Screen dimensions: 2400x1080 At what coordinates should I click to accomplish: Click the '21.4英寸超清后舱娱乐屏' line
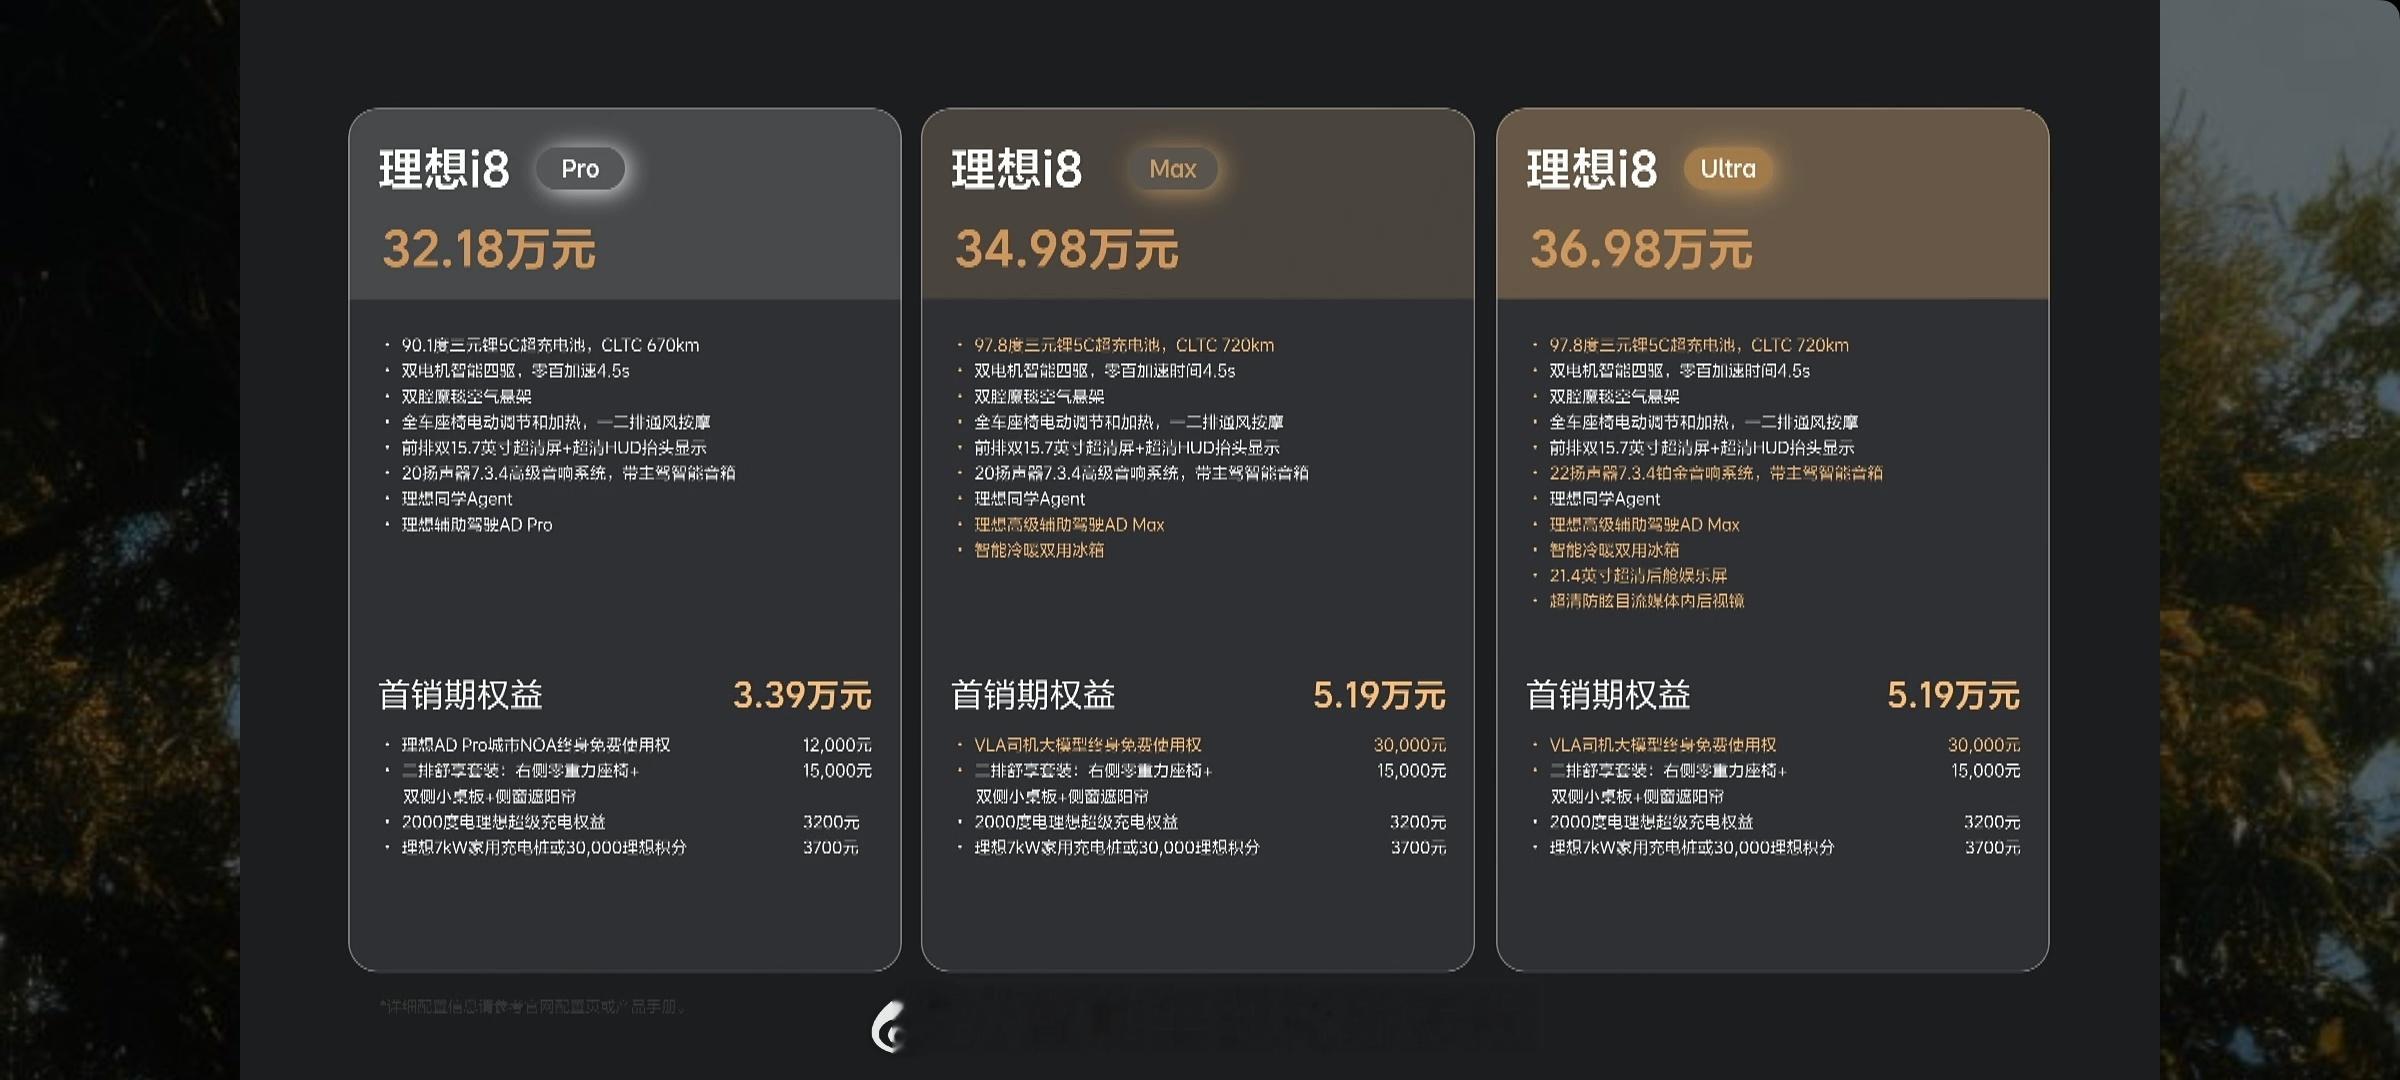point(1638,576)
